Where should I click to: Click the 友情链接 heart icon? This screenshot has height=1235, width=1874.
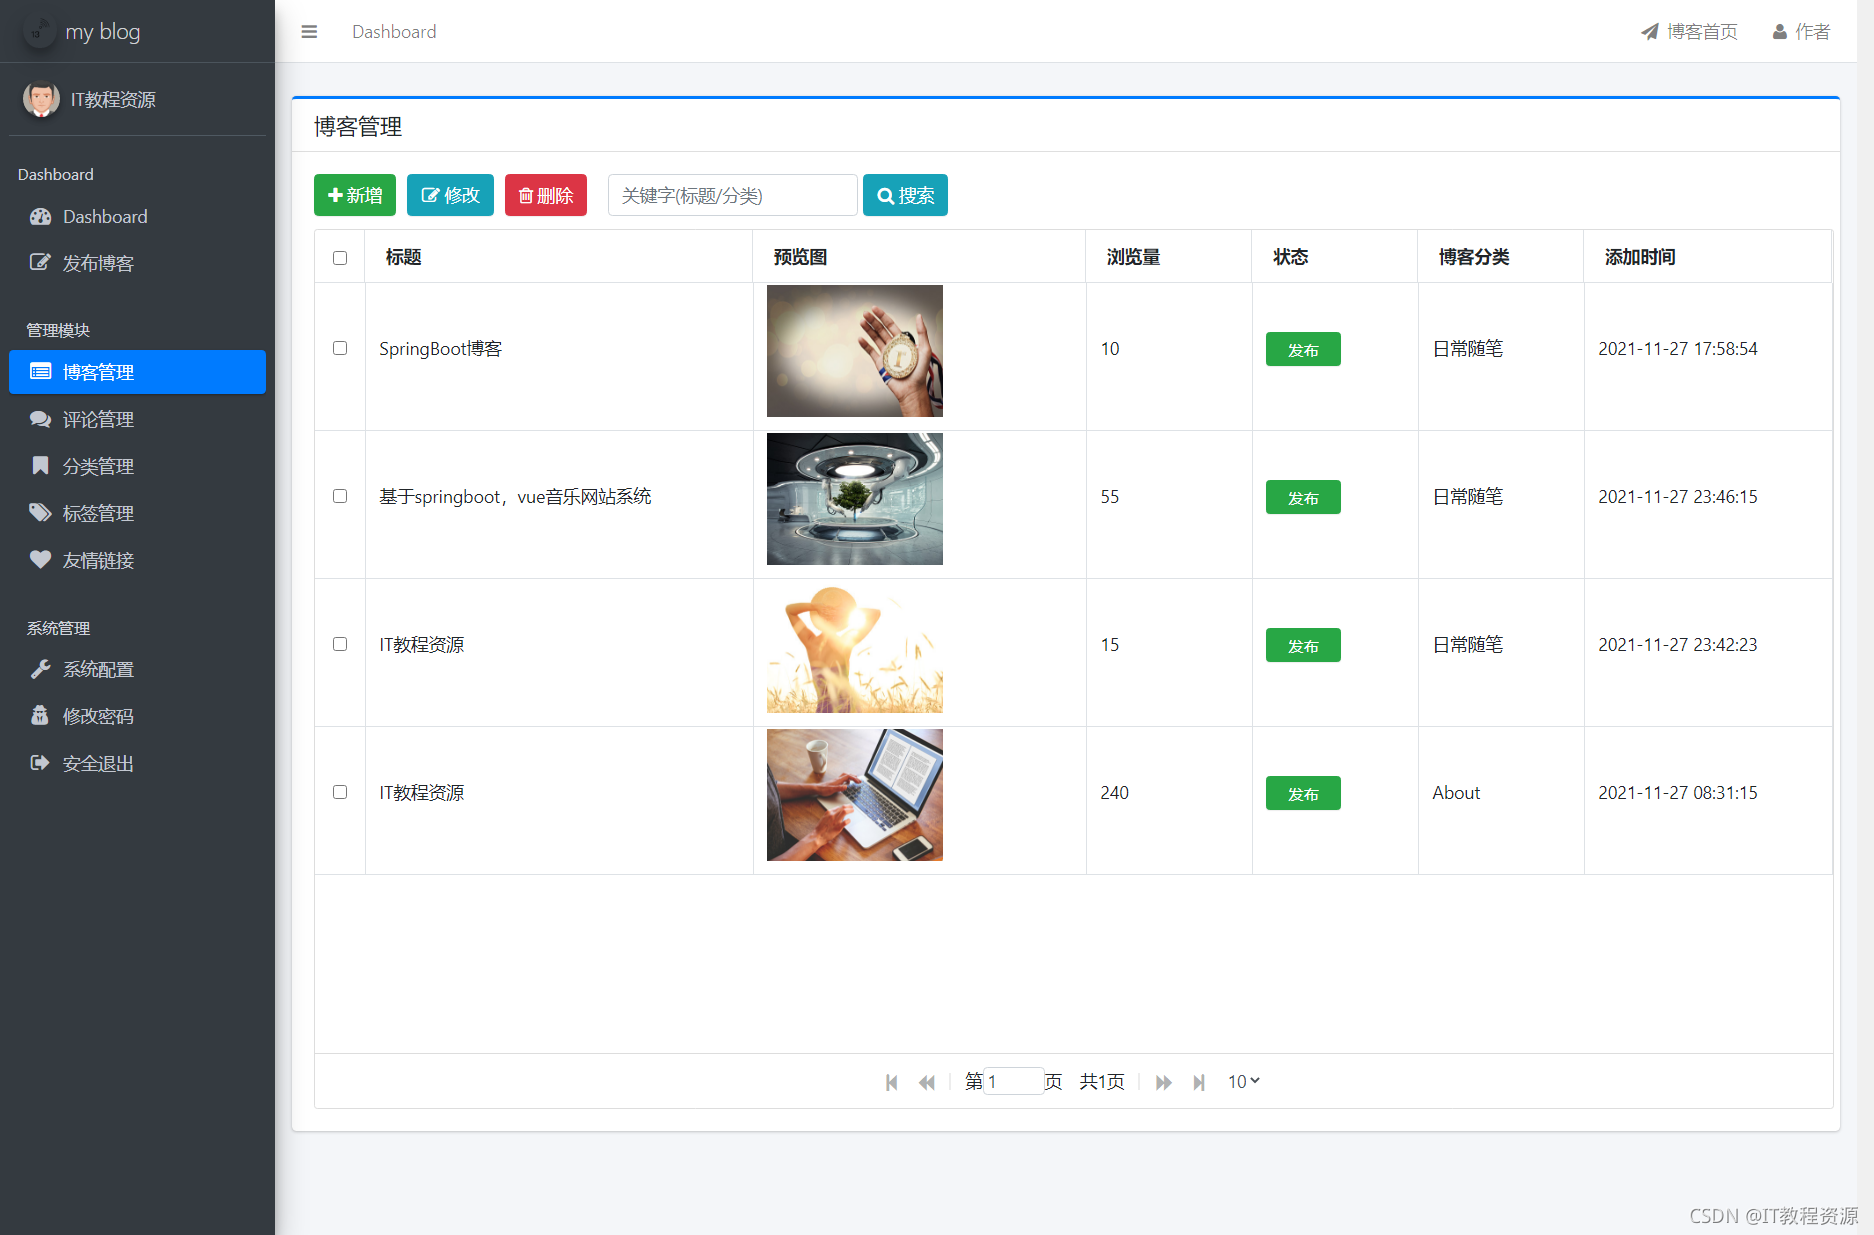click(40, 560)
